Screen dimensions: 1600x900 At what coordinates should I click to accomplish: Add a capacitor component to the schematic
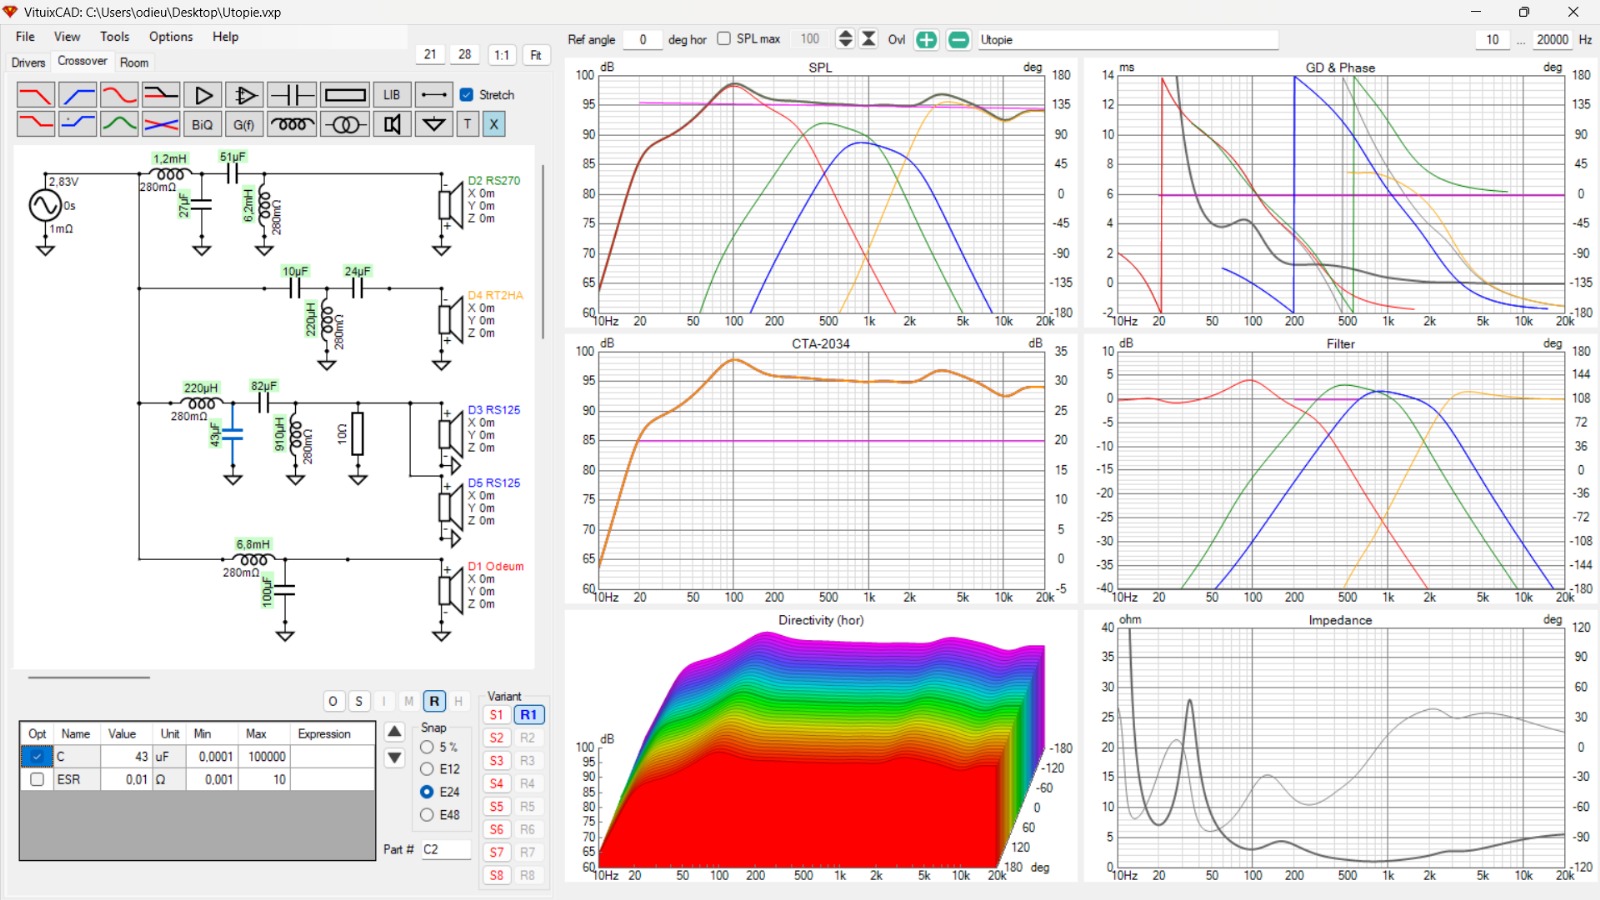pyautogui.click(x=292, y=95)
